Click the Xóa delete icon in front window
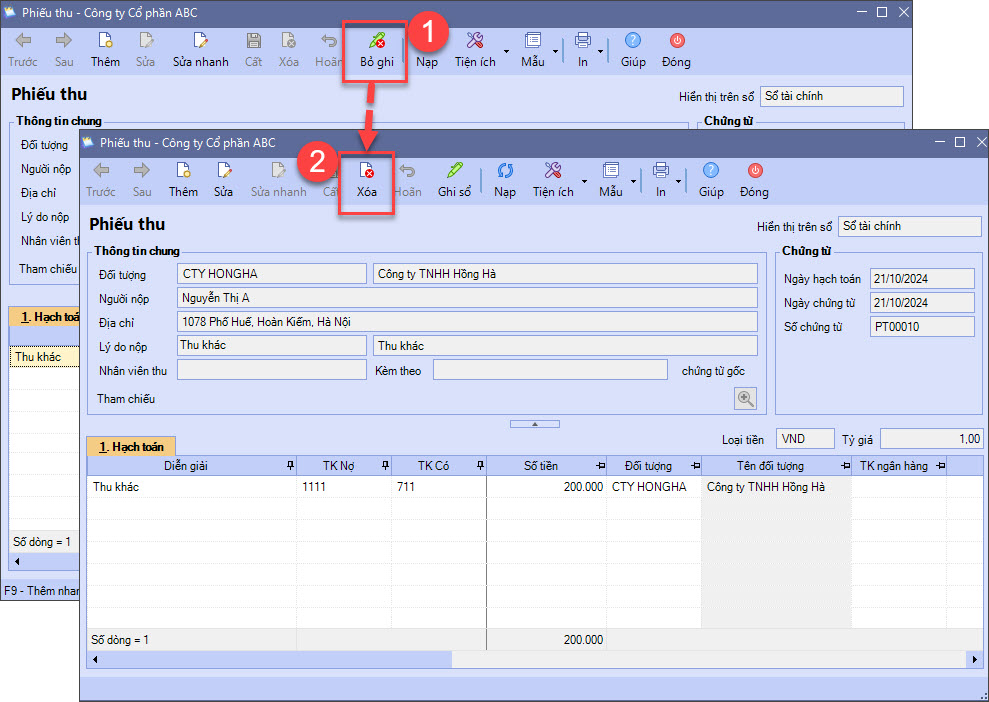 click(x=367, y=172)
